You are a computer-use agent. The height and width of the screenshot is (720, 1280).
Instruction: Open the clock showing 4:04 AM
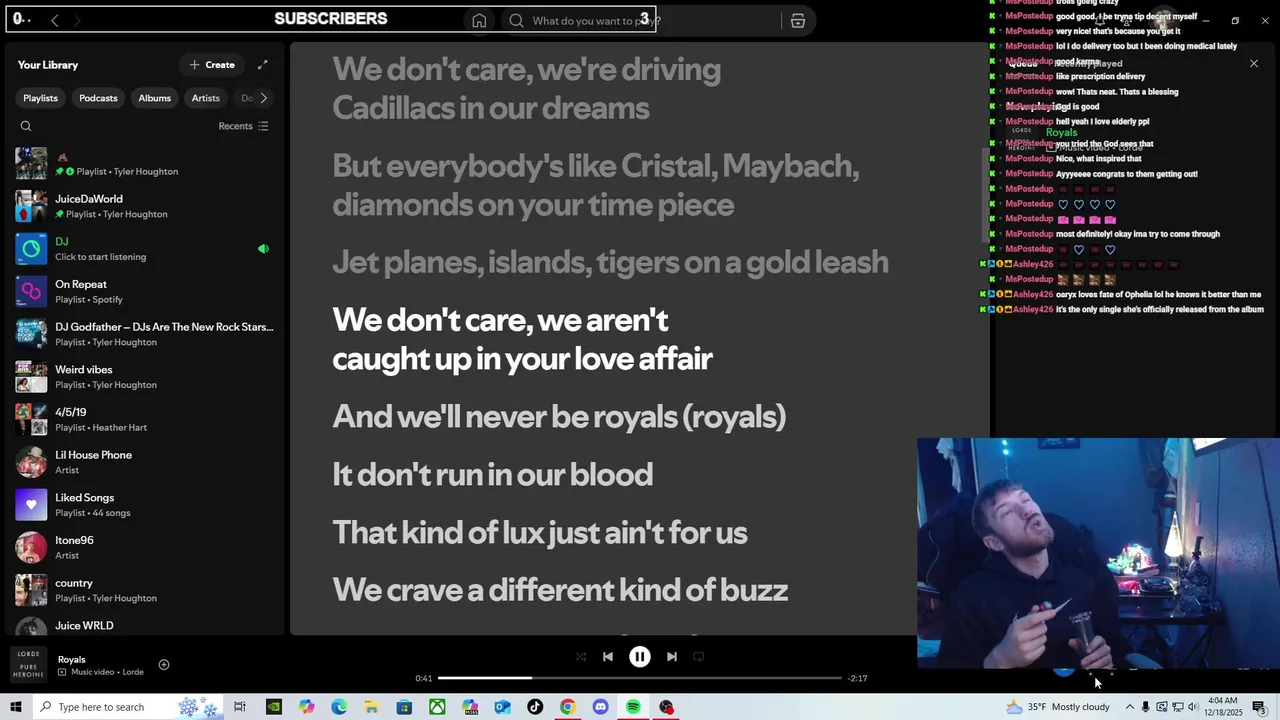[x=1223, y=707]
